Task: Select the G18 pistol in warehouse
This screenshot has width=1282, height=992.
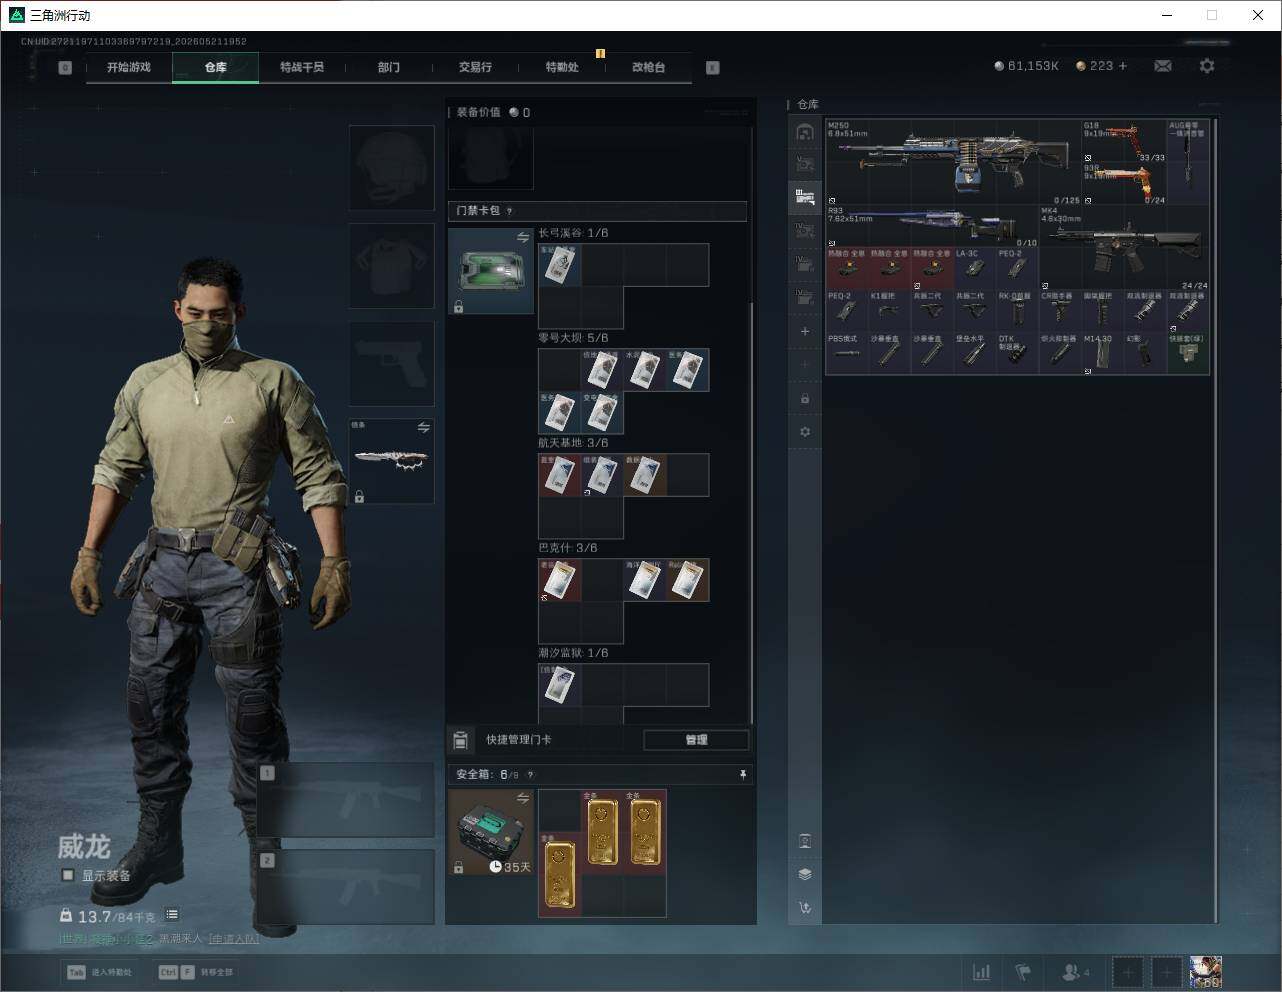Action: point(1124,141)
